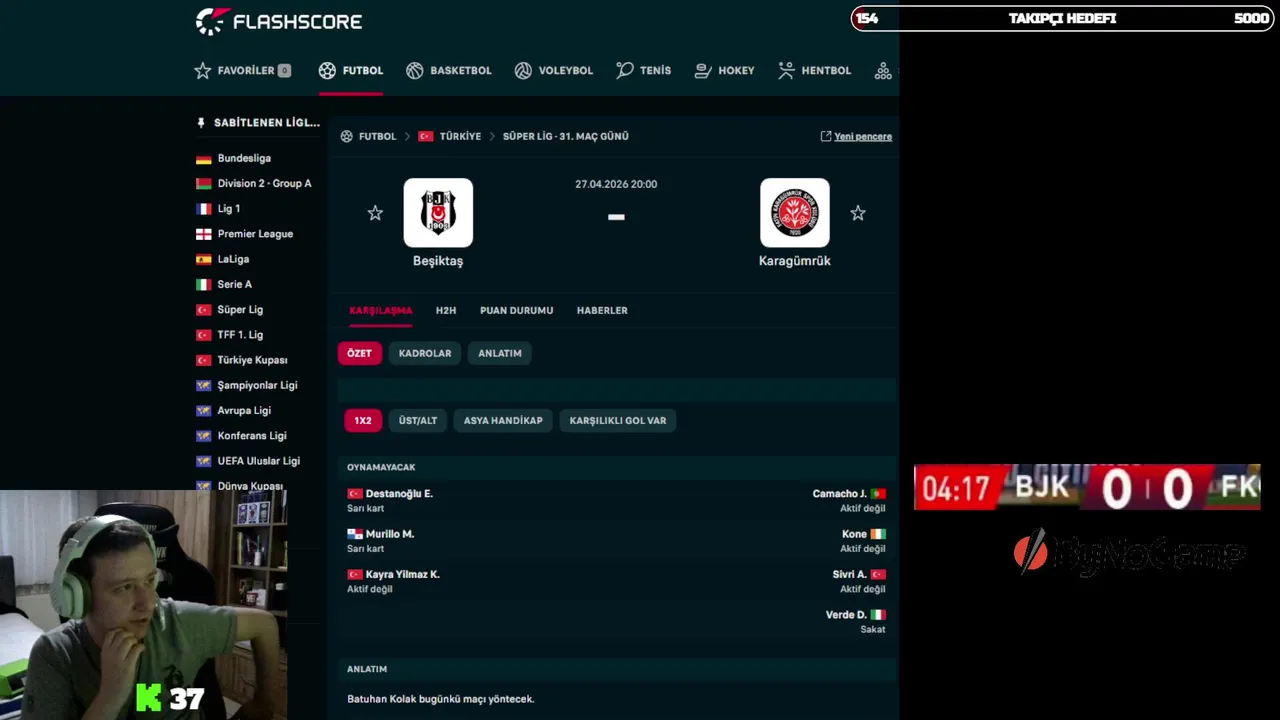
Task: Click Süper Lig - 31. Maç Günü breadcrumb
Action: click(566, 136)
